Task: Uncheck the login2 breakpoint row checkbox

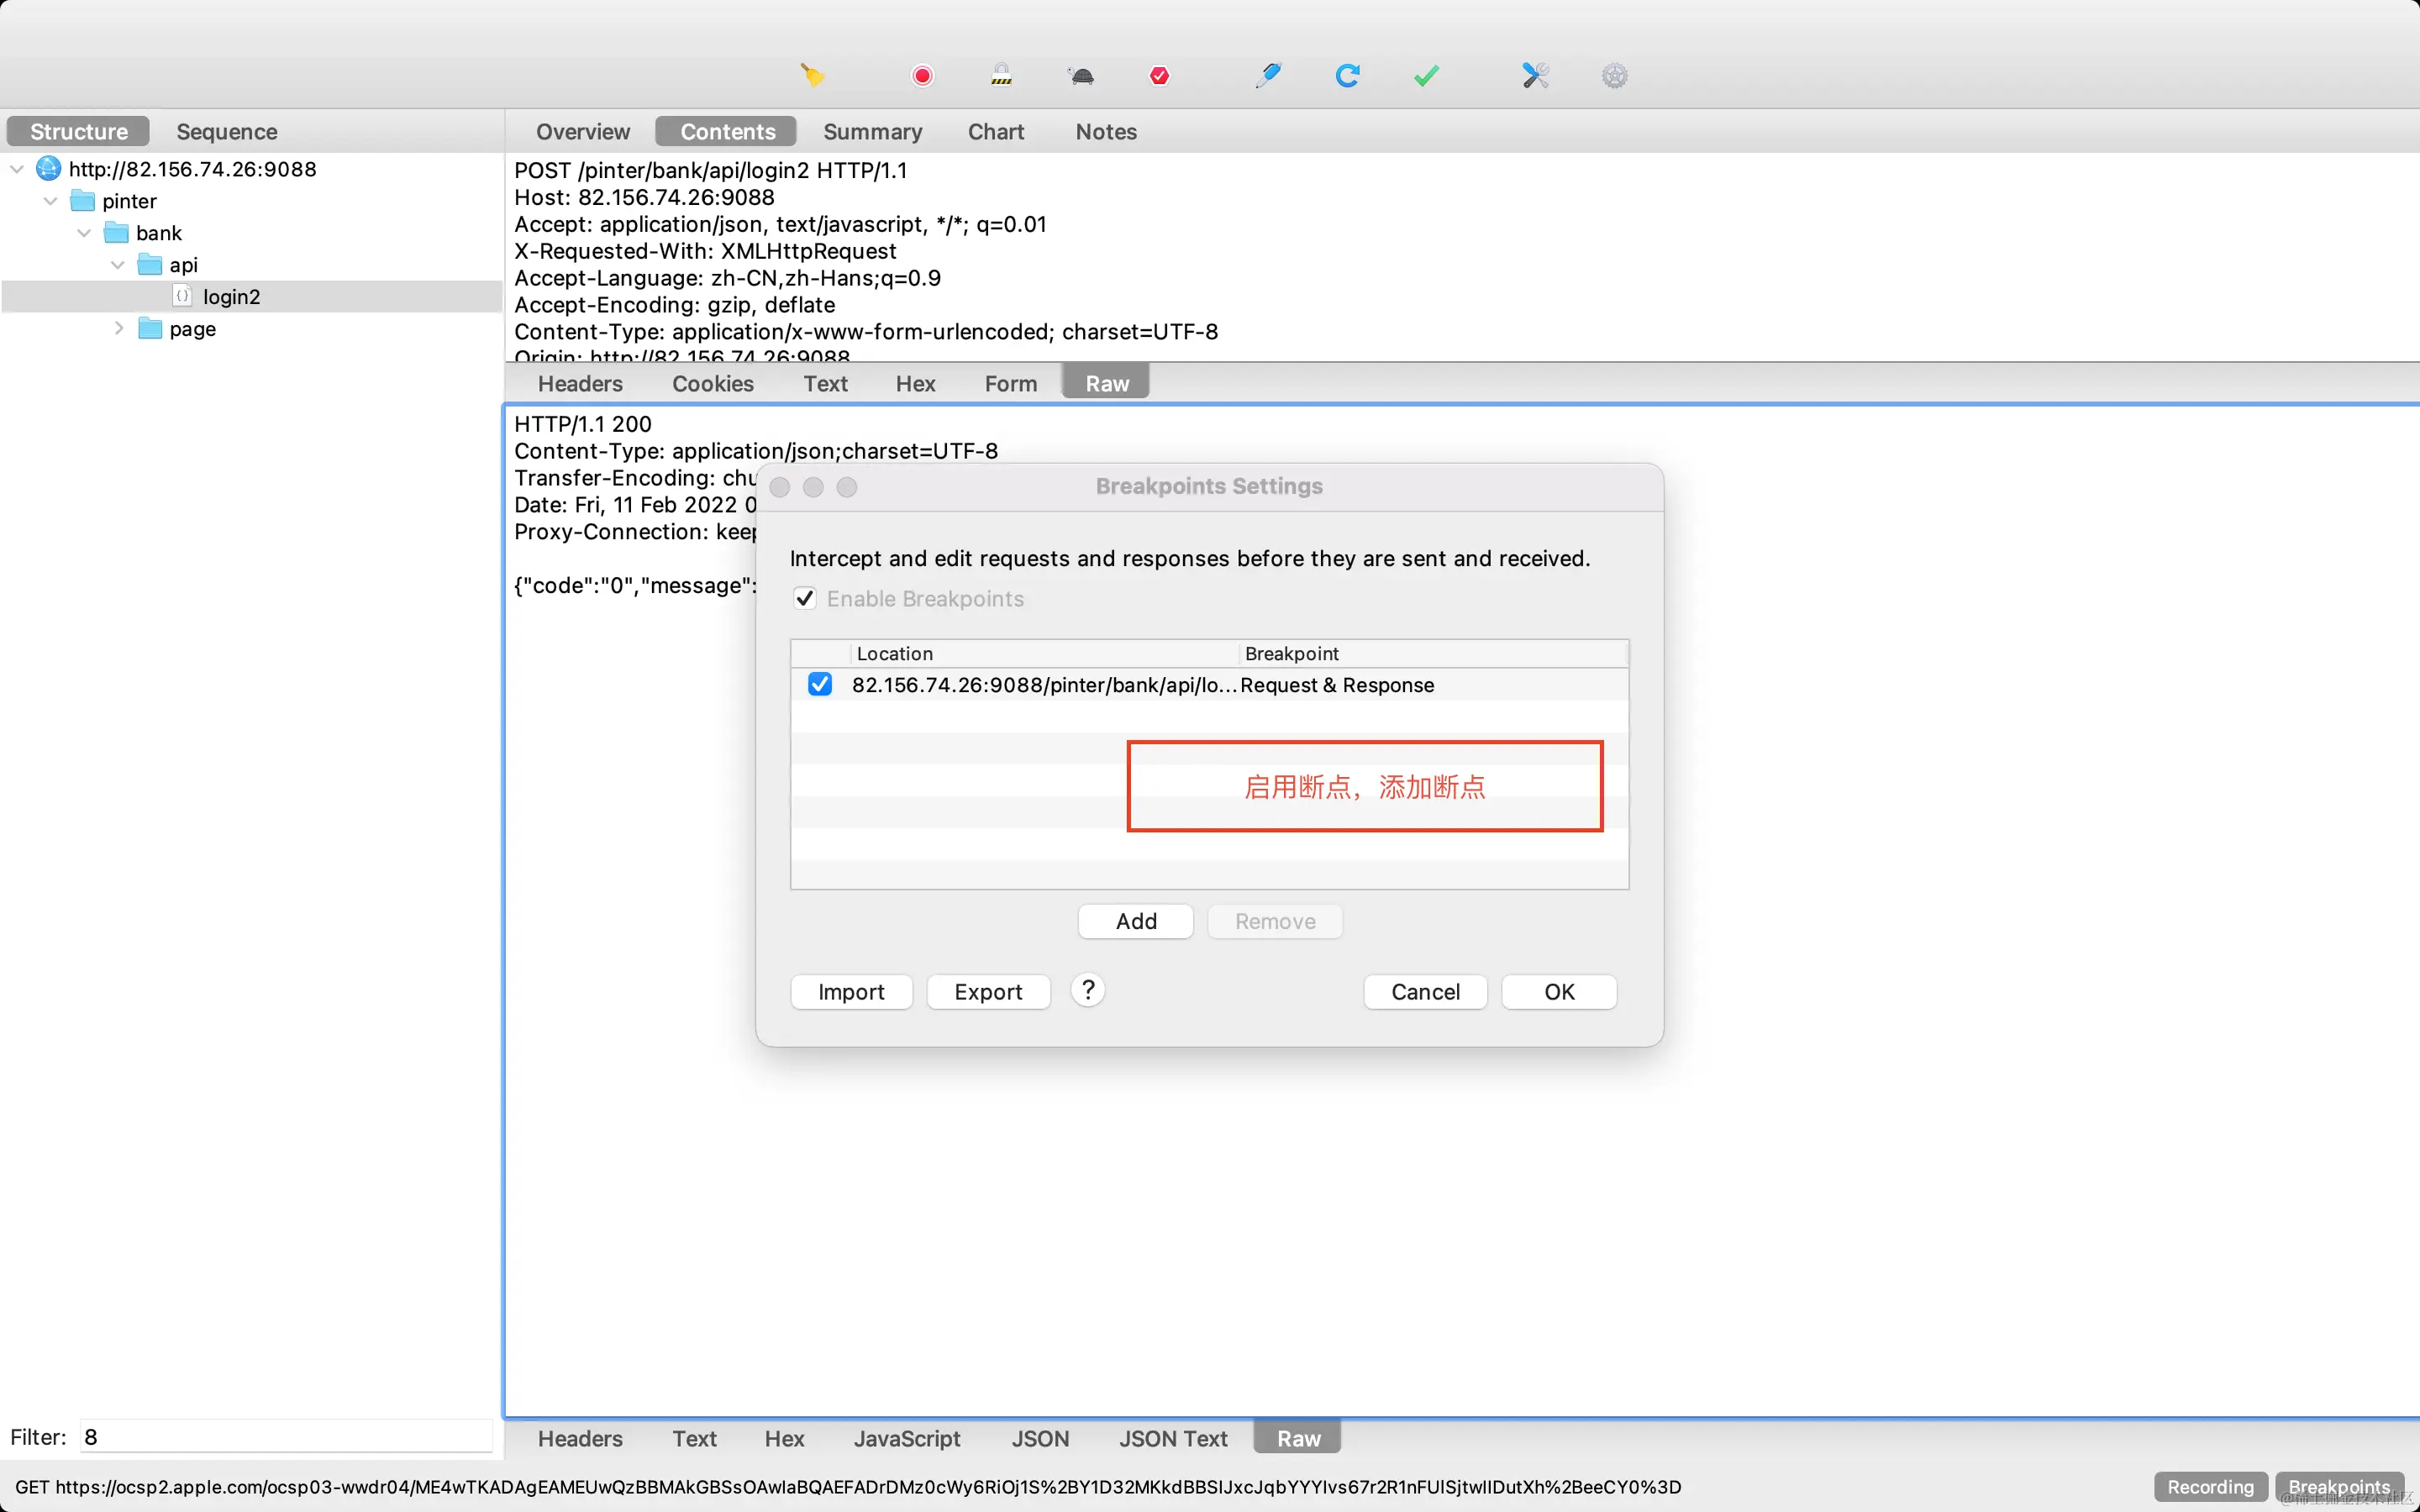Action: 819,684
